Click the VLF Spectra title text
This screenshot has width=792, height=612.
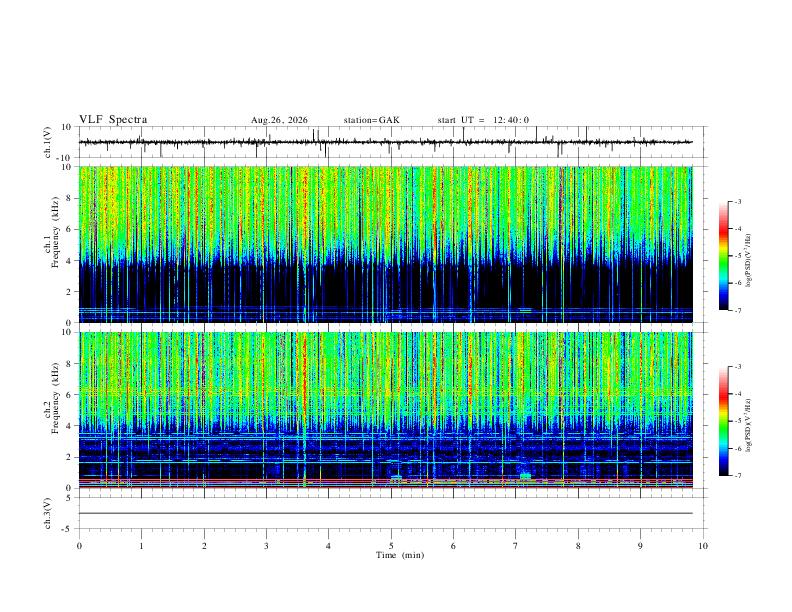(x=113, y=120)
